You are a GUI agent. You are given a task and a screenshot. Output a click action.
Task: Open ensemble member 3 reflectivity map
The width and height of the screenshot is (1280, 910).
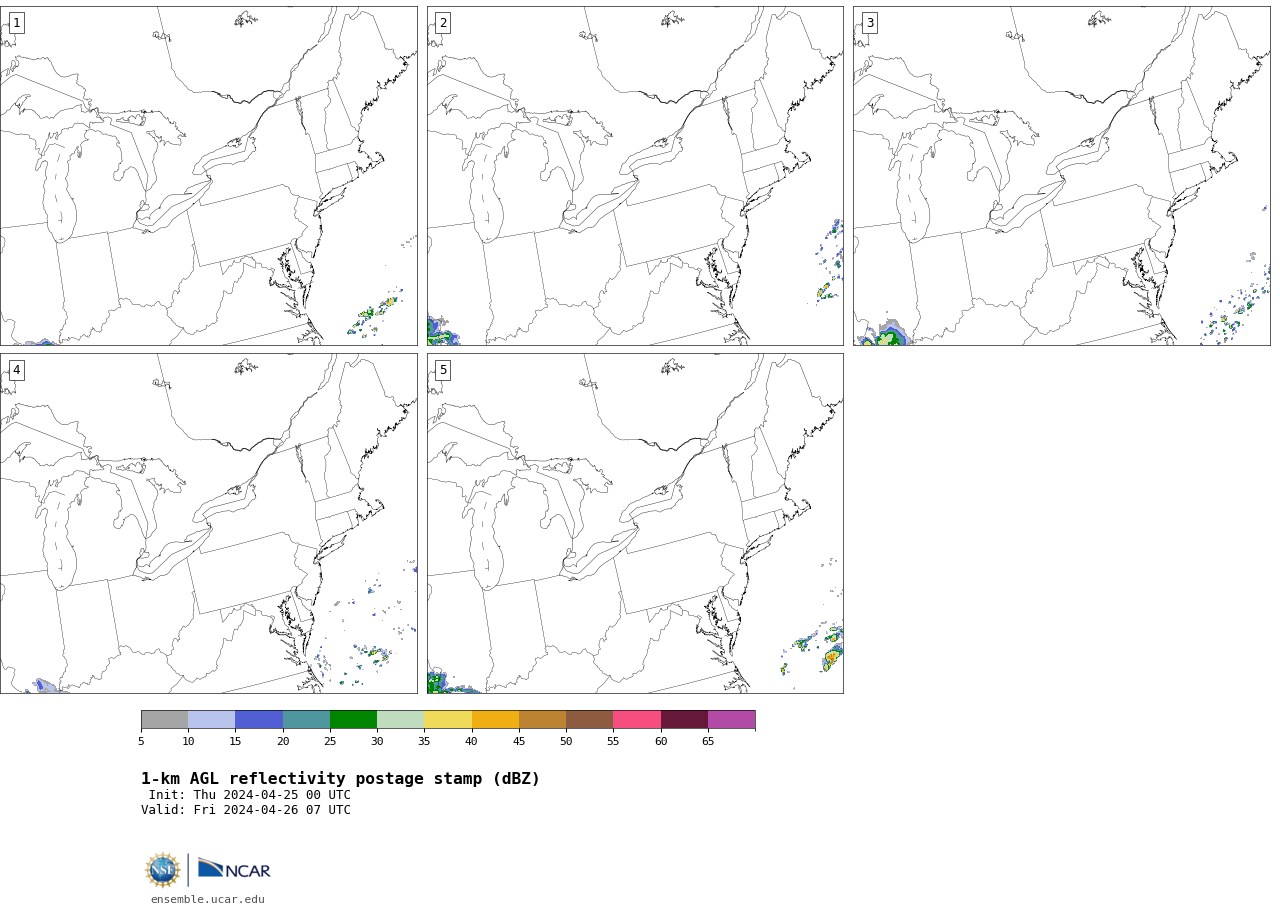click(1062, 176)
